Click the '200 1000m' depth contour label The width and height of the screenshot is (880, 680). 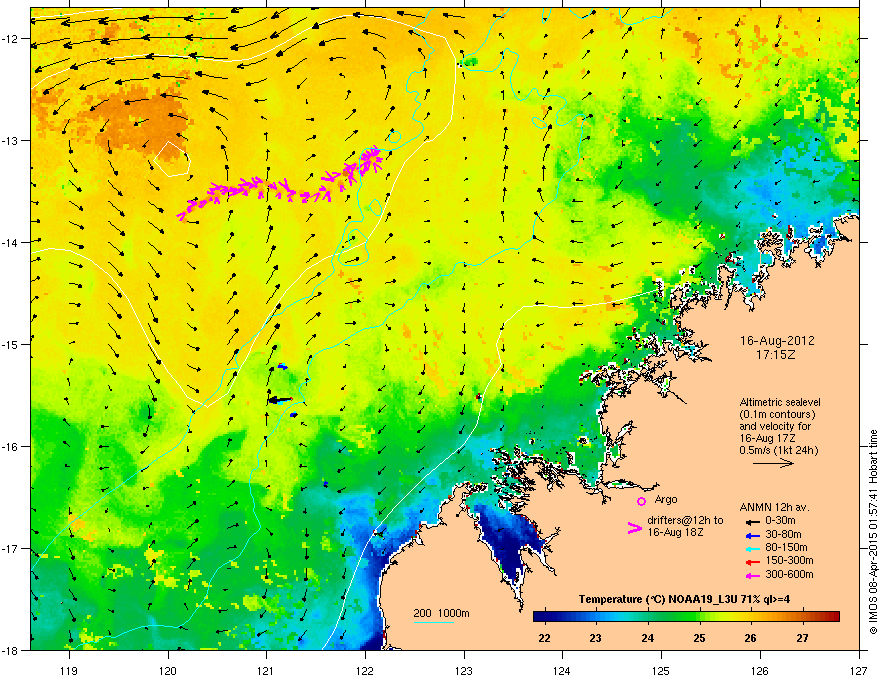click(441, 613)
